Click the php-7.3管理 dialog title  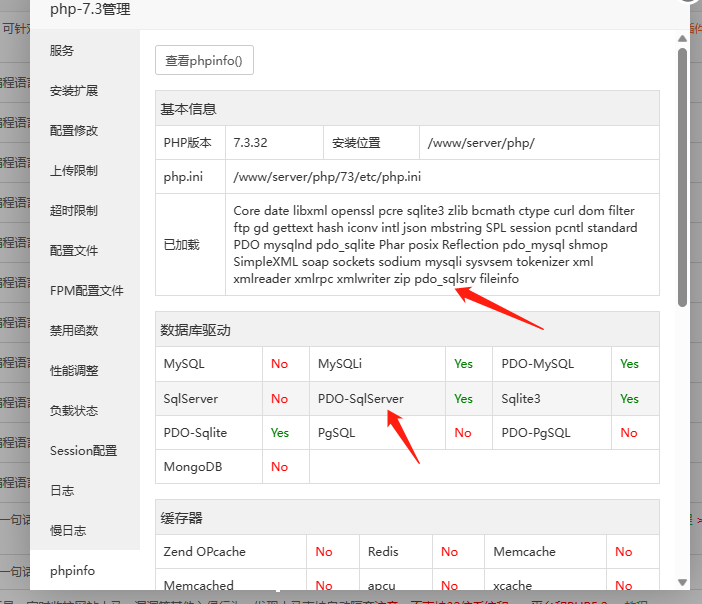(x=90, y=9)
